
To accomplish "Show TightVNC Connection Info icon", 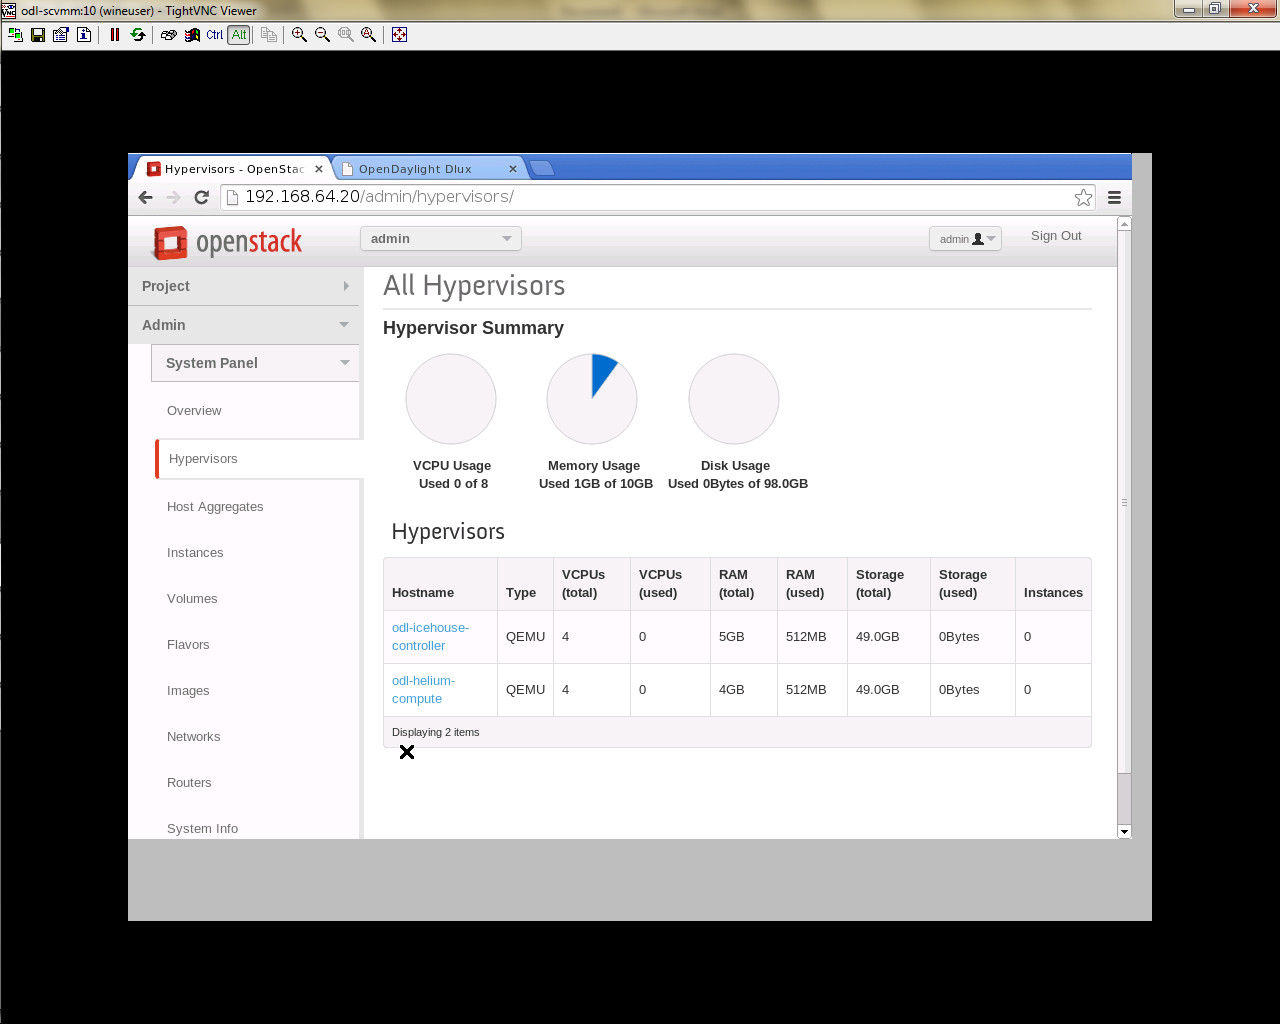I will tap(84, 34).
